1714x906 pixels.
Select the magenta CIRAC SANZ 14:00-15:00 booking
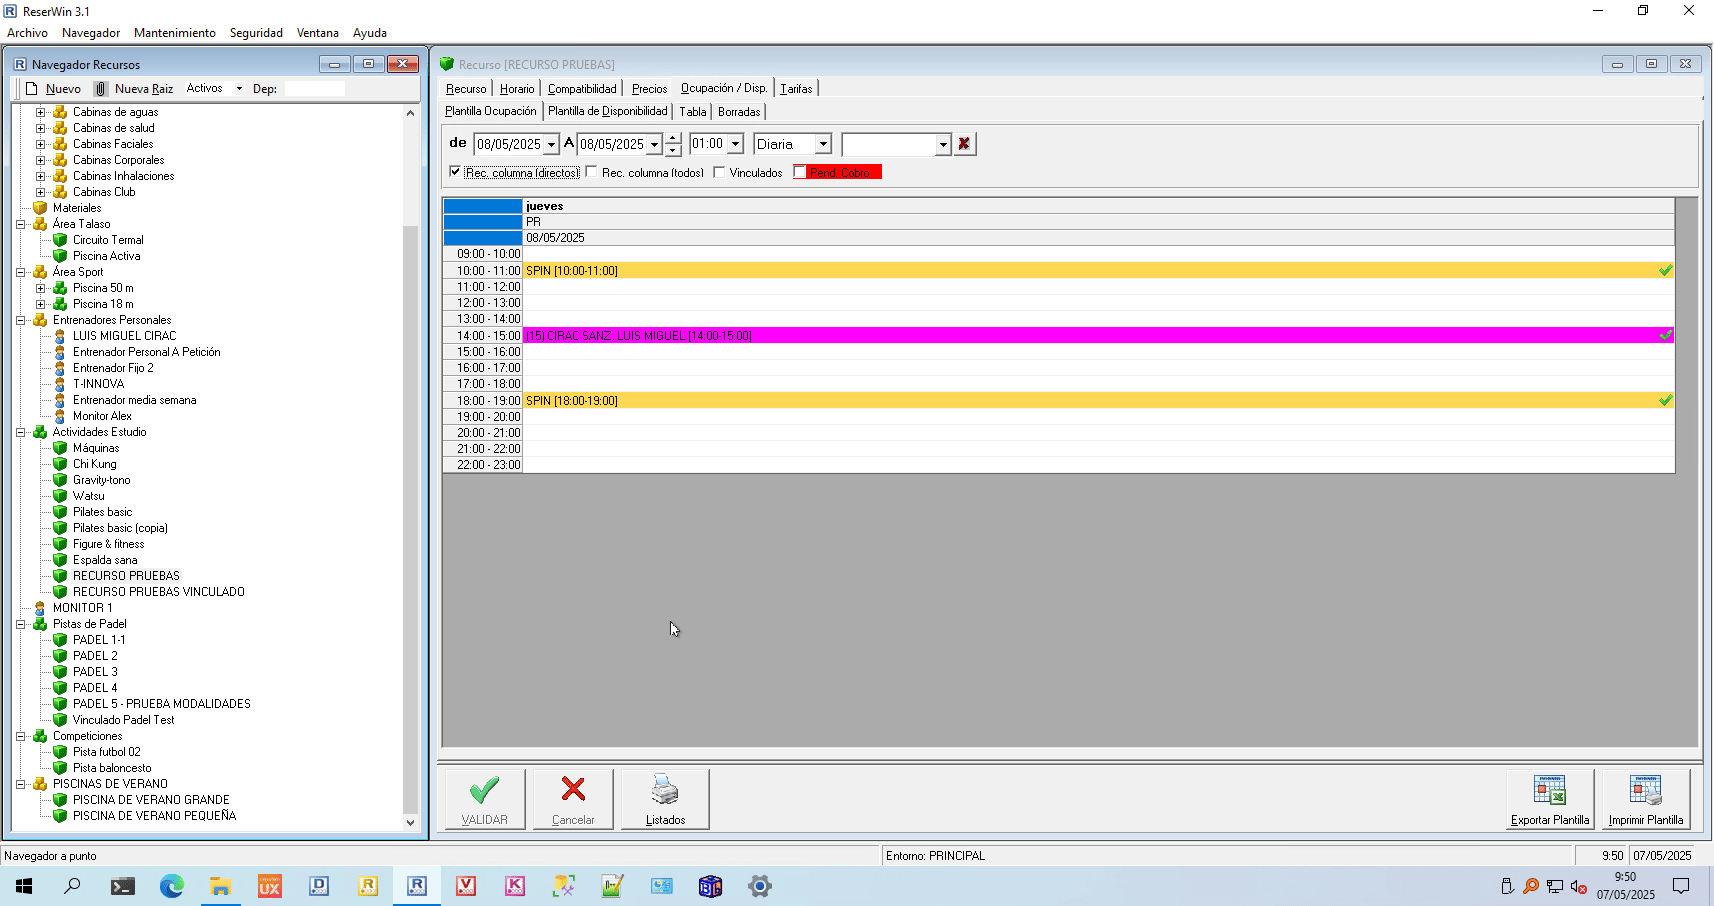coord(1098,336)
